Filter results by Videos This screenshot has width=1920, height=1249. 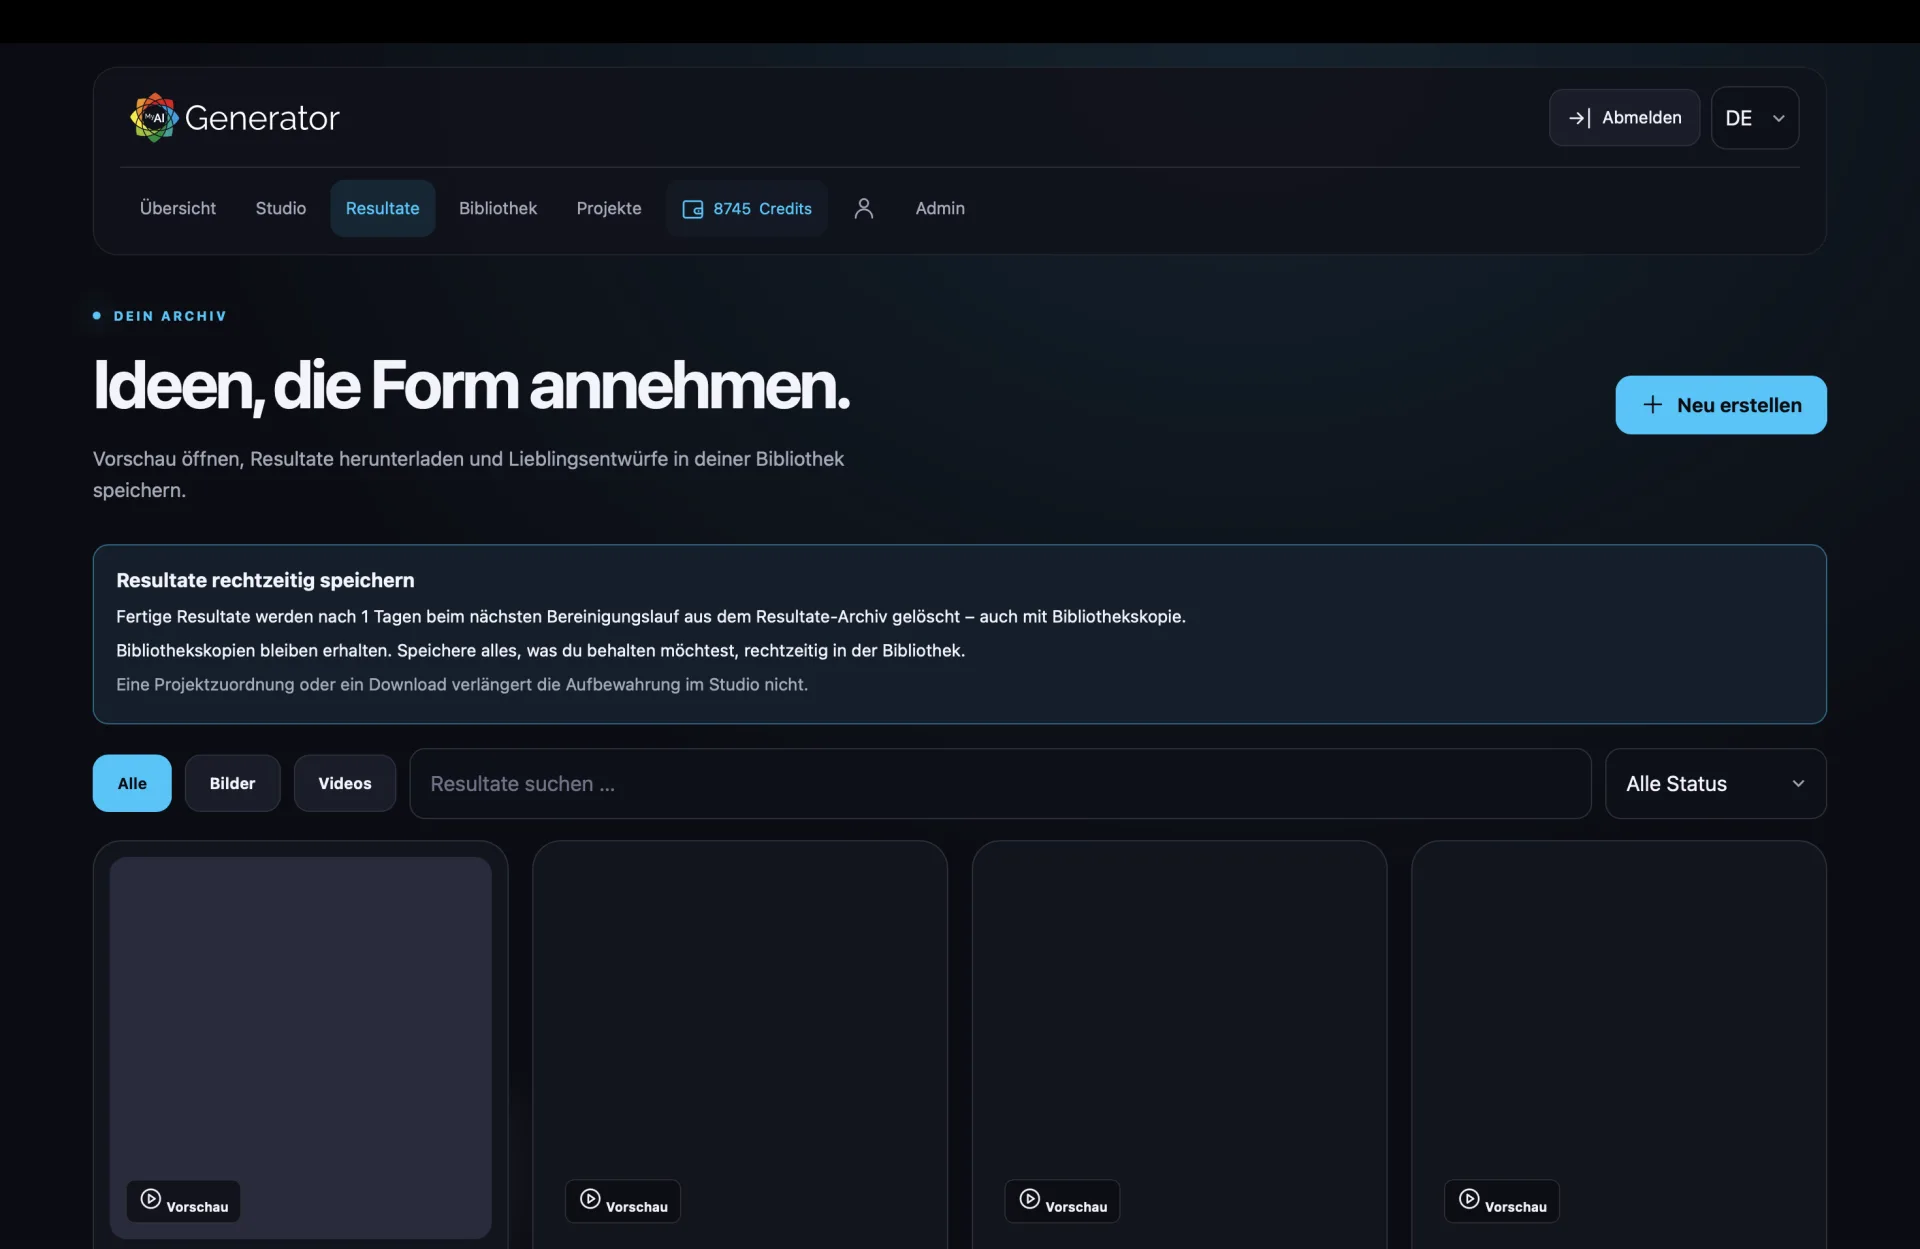(x=345, y=783)
